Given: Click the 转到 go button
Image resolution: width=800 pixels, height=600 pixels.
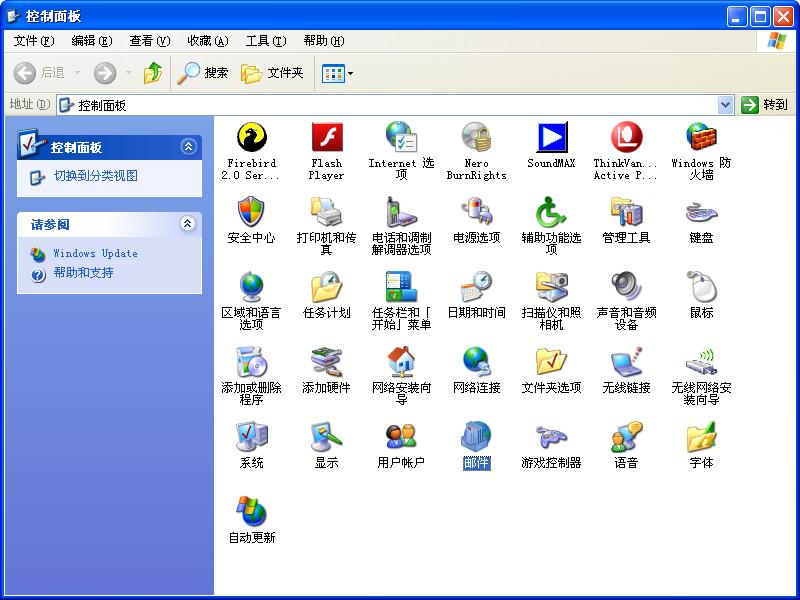Looking at the screenshot, I should click(x=764, y=105).
